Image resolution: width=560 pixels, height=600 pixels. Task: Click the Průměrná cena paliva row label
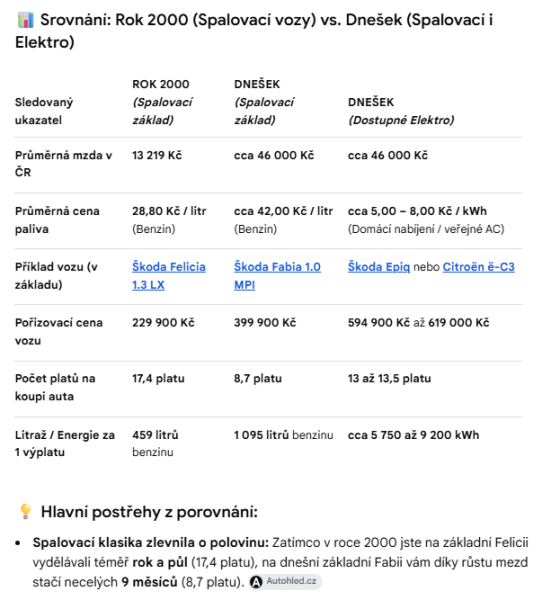[x=57, y=220]
